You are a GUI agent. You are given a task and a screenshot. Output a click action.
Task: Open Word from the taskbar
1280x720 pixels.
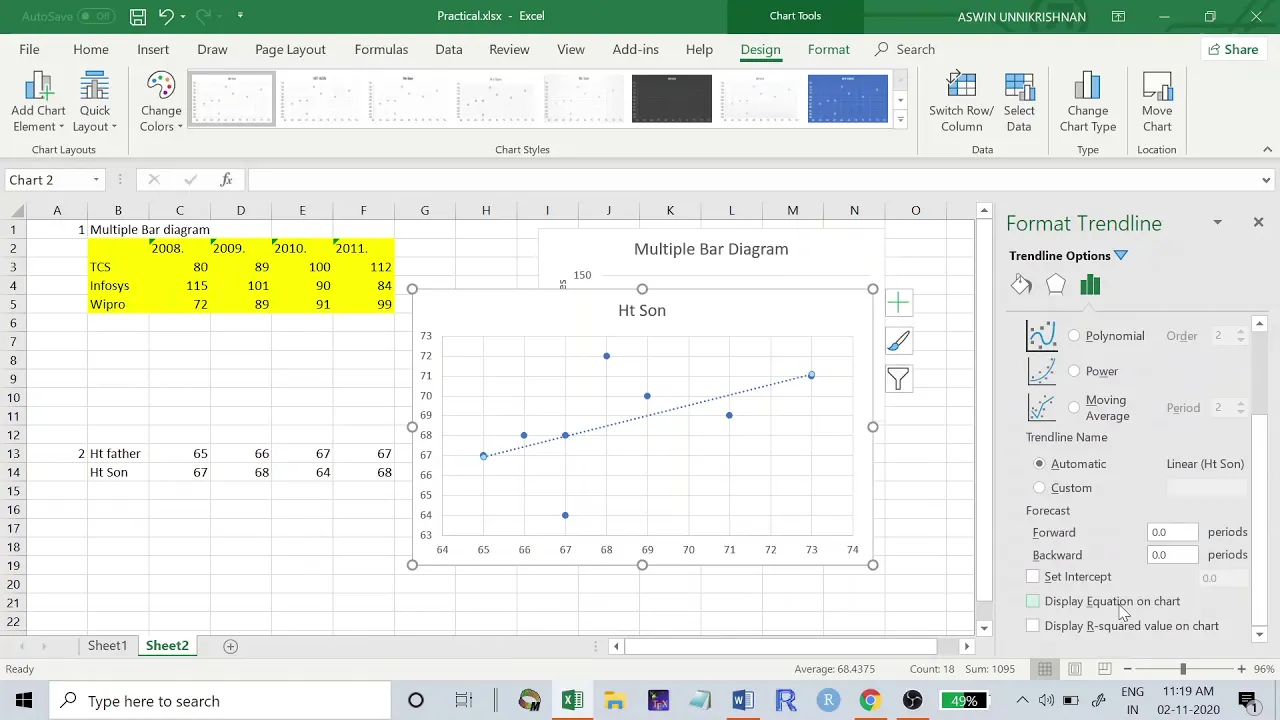(x=742, y=700)
